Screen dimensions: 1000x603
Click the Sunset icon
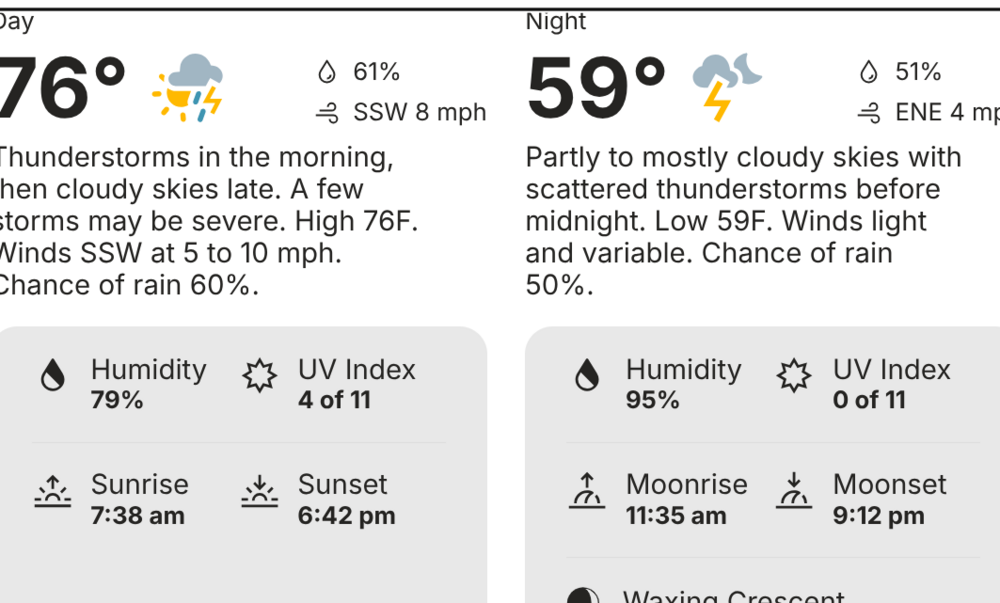tap(260, 490)
